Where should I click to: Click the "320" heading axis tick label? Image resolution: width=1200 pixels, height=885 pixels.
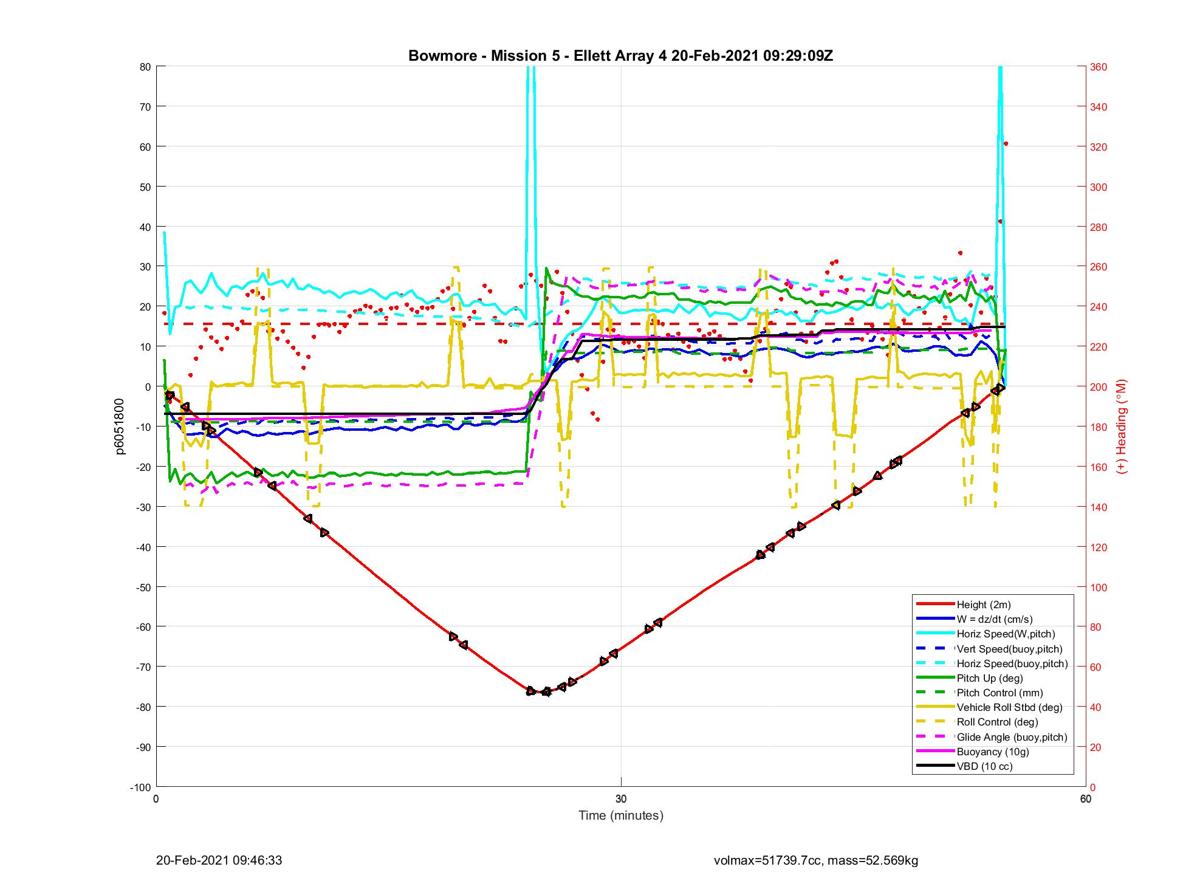pos(1100,147)
